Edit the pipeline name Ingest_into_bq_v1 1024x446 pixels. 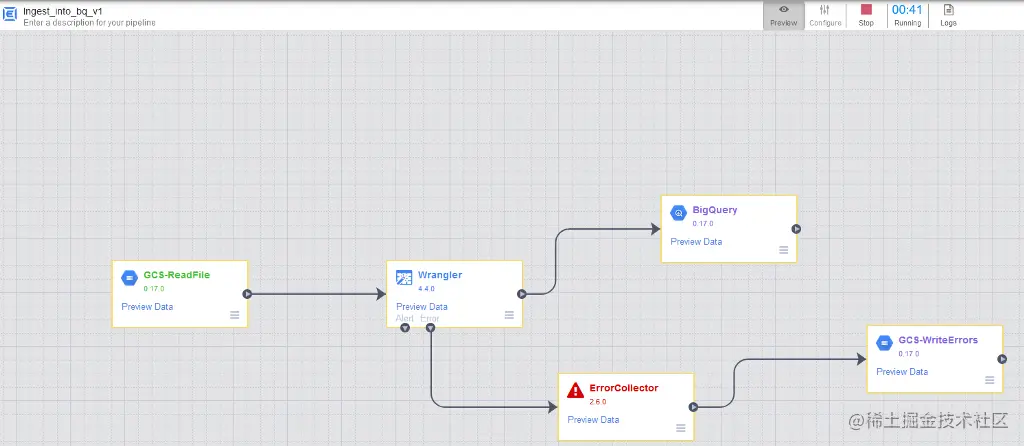coord(63,11)
